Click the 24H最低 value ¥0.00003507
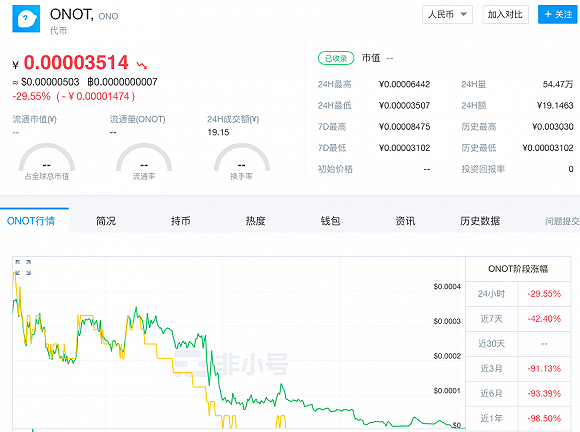This screenshot has height=432, width=580. pos(404,105)
